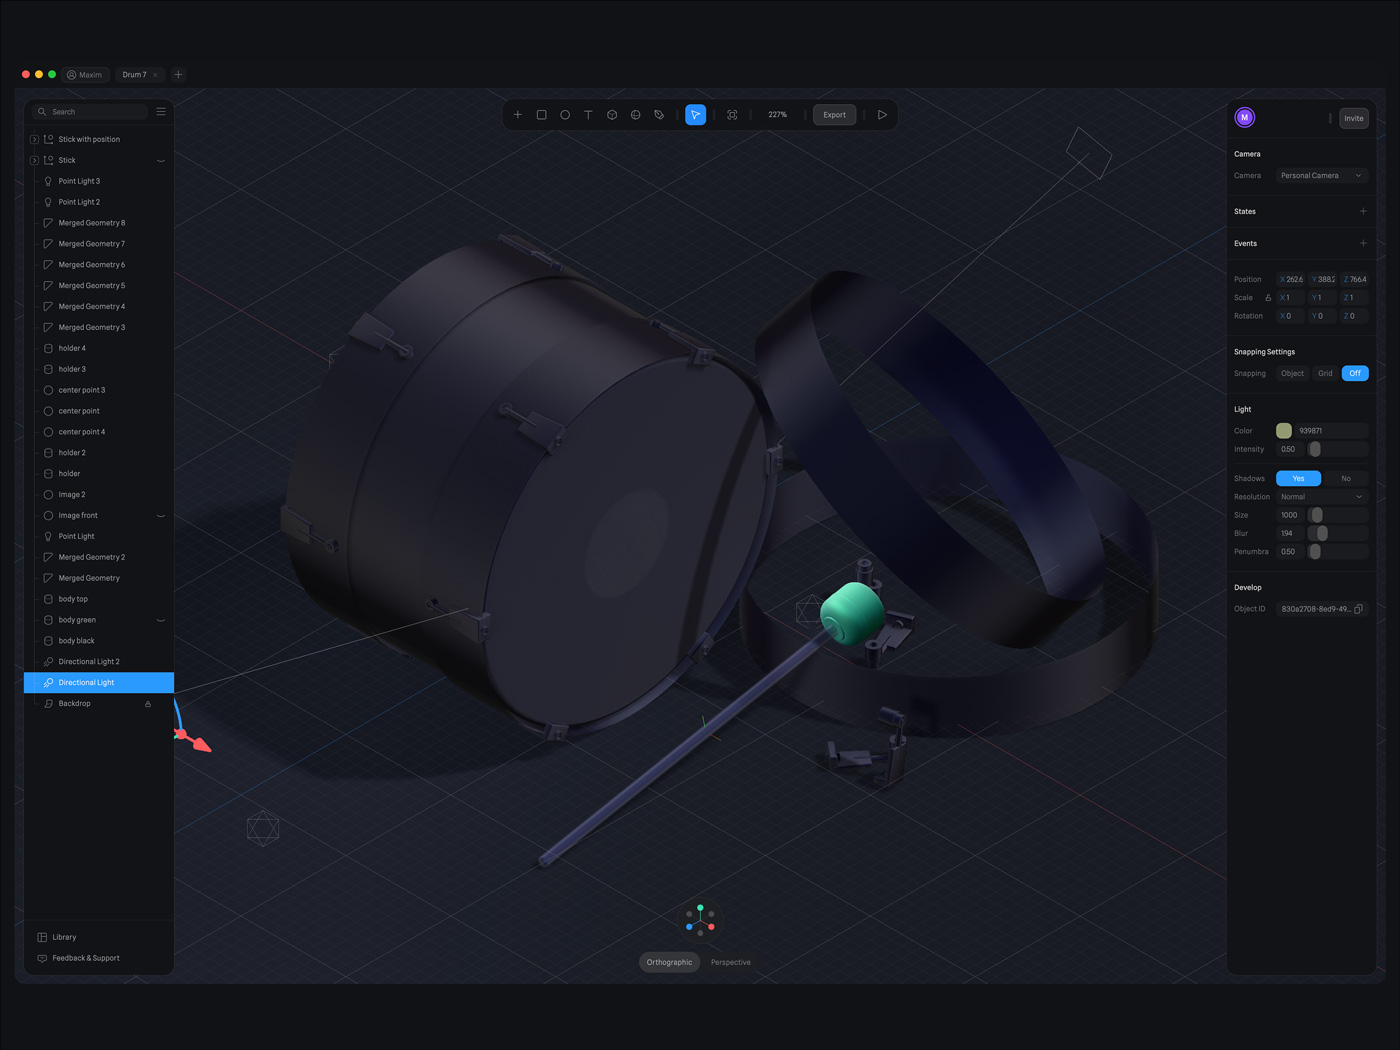This screenshot has width=1400, height=1050.
Task: Copy the Object ID using the copy icon
Action: 1359,608
